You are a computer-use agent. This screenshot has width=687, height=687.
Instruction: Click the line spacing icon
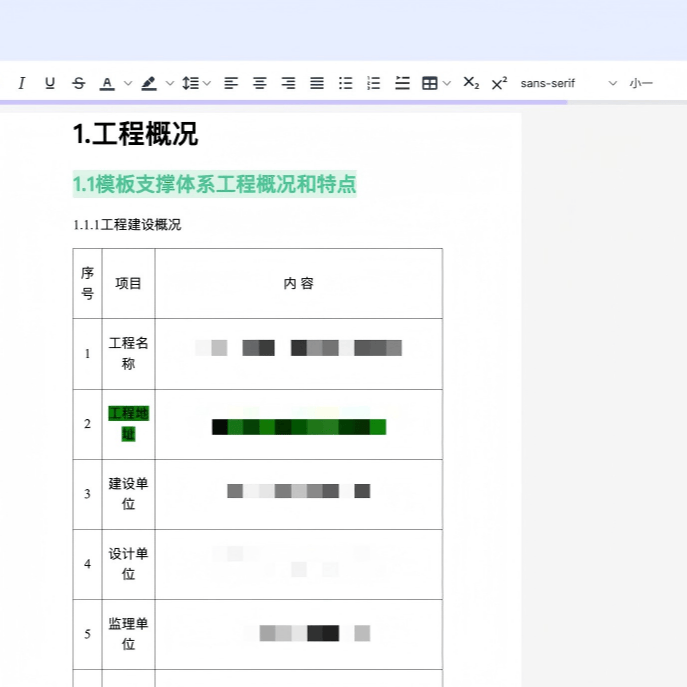coord(191,83)
